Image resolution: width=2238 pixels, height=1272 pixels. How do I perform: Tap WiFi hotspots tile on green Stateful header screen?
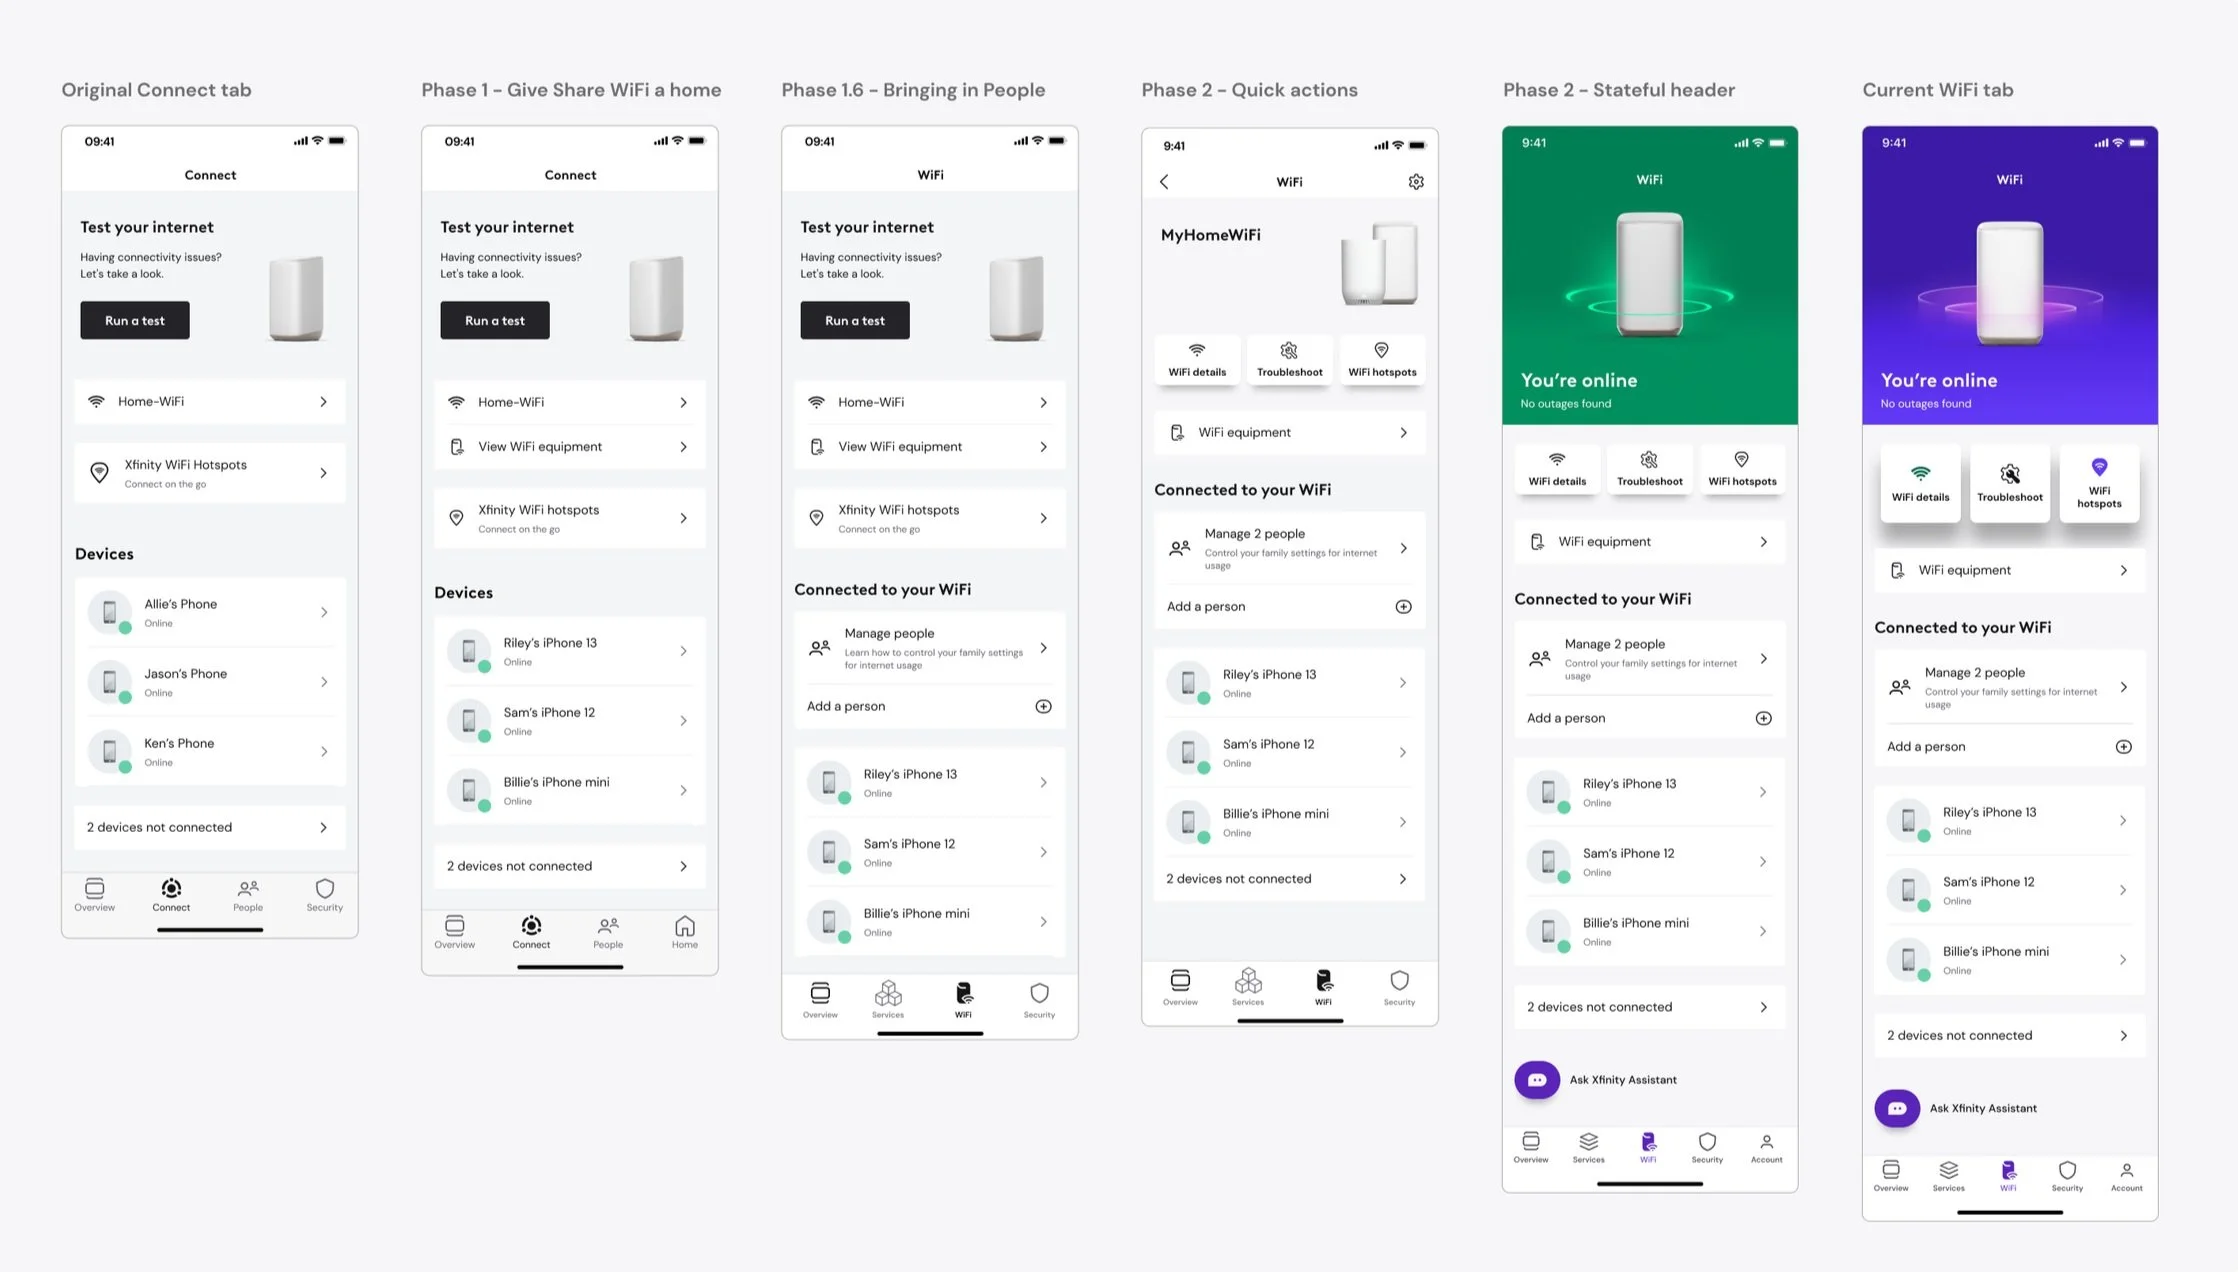coord(1742,468)
